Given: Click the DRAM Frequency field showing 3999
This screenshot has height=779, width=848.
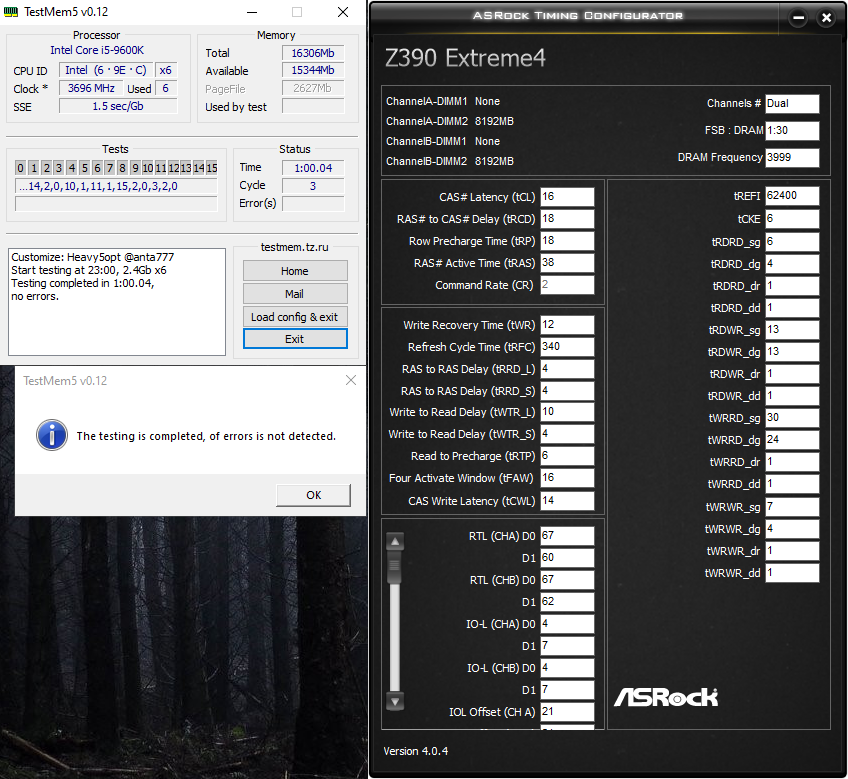Looking at the screenshot, I should coord(792,157).
